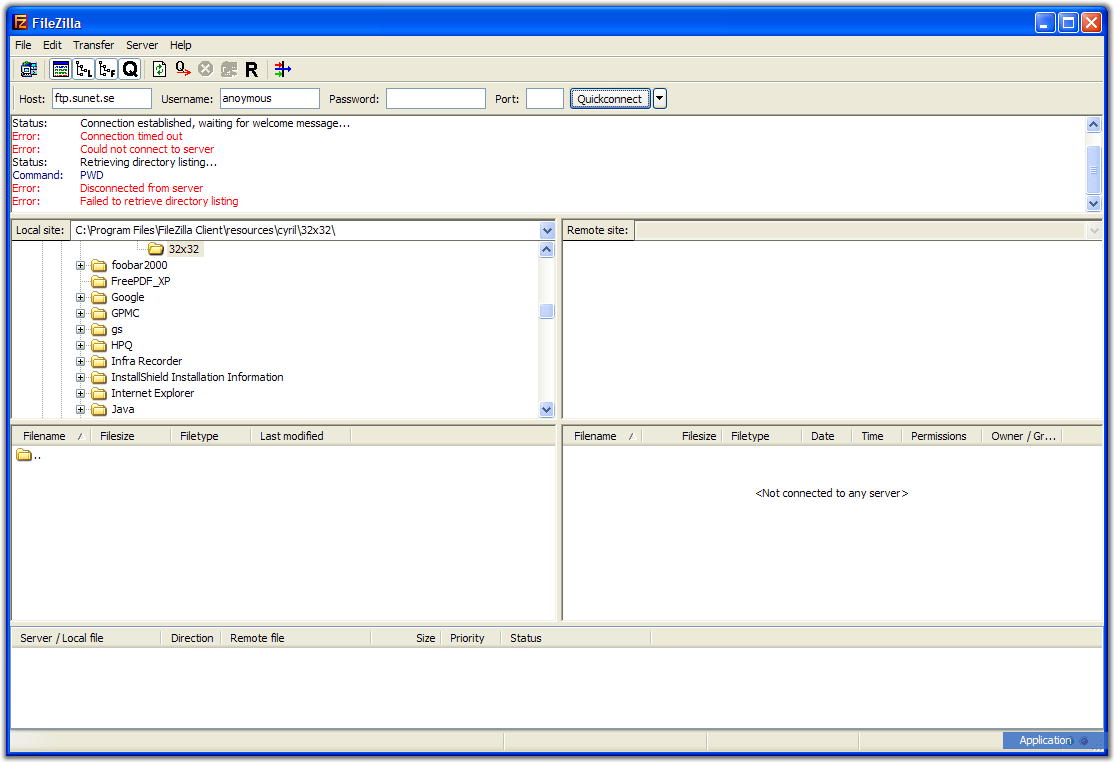Viewport: 1114px width, 762px height.
Task: Toggle the message log display
Action: [x=61, y=69]
